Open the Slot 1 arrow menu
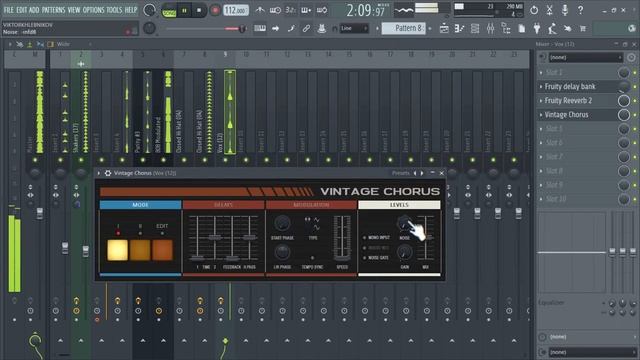Image resolution: width=640 pixels, height=360 pixels. click(541, 73)
